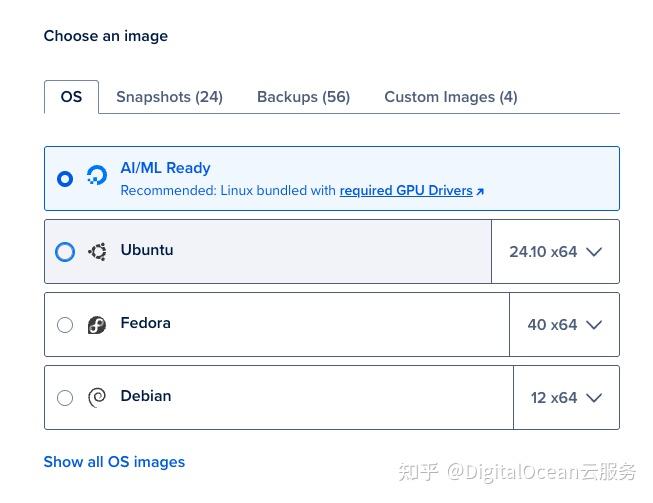Go to the Backups (56) tab
This screenshot has height=503, width=653.
303,97
